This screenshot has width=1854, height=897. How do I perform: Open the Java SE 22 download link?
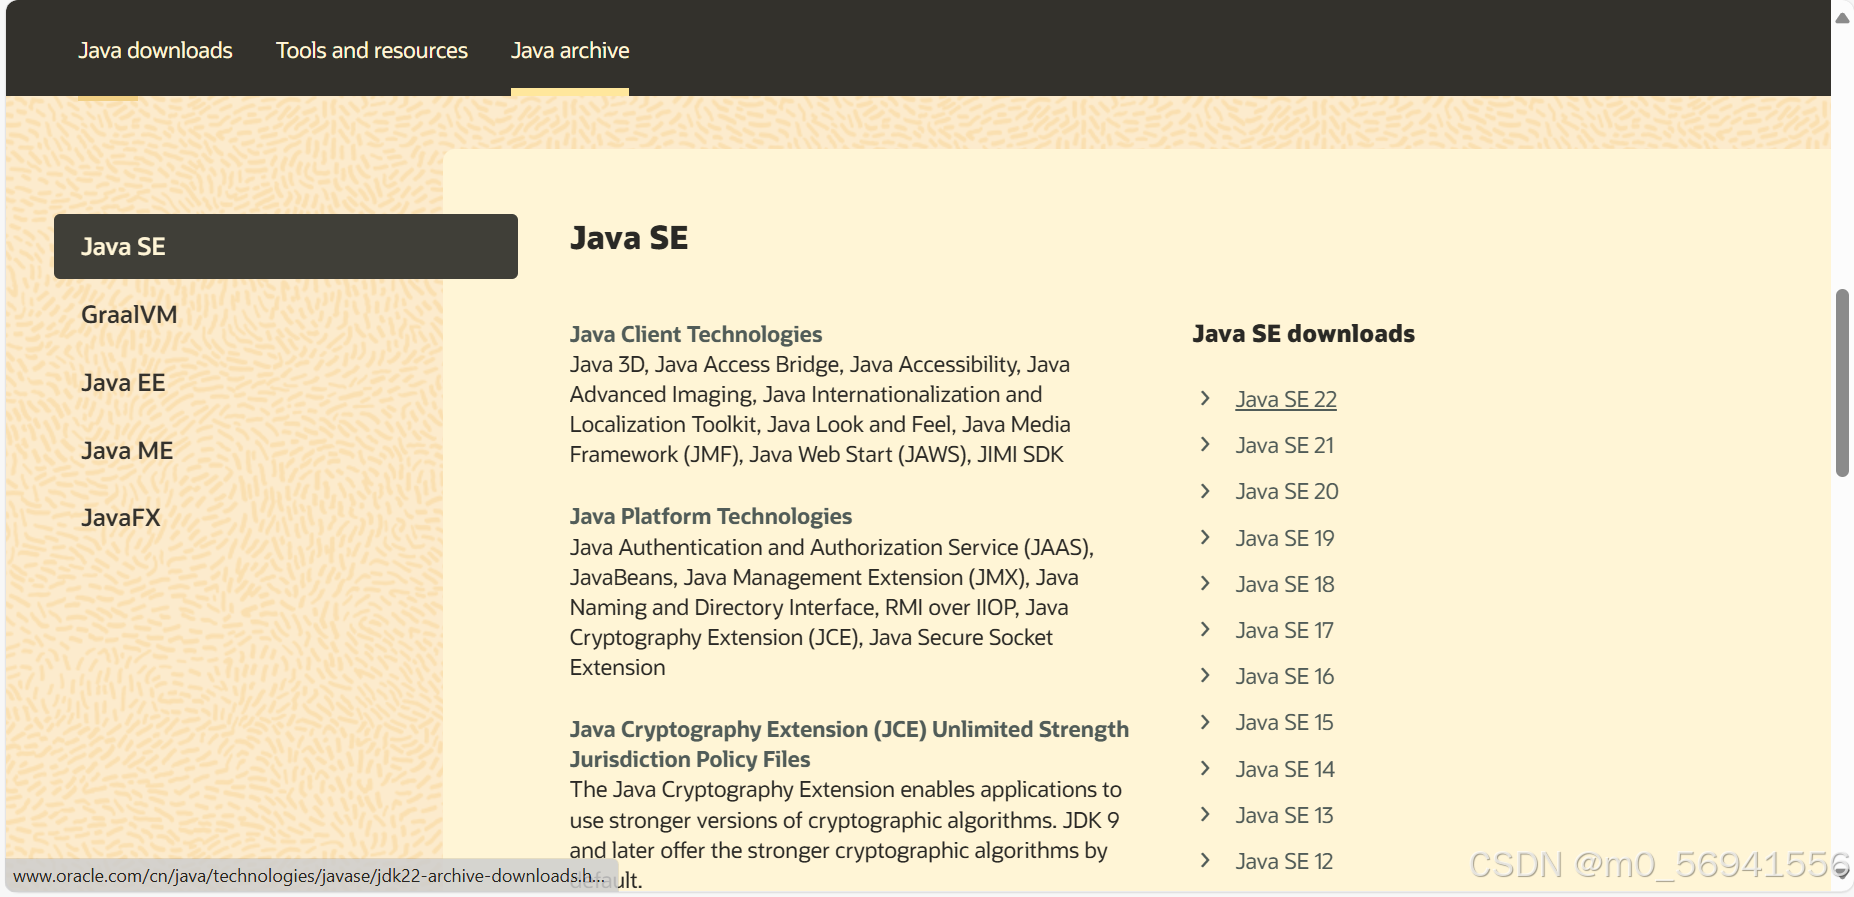click(x=1286, y=399)
